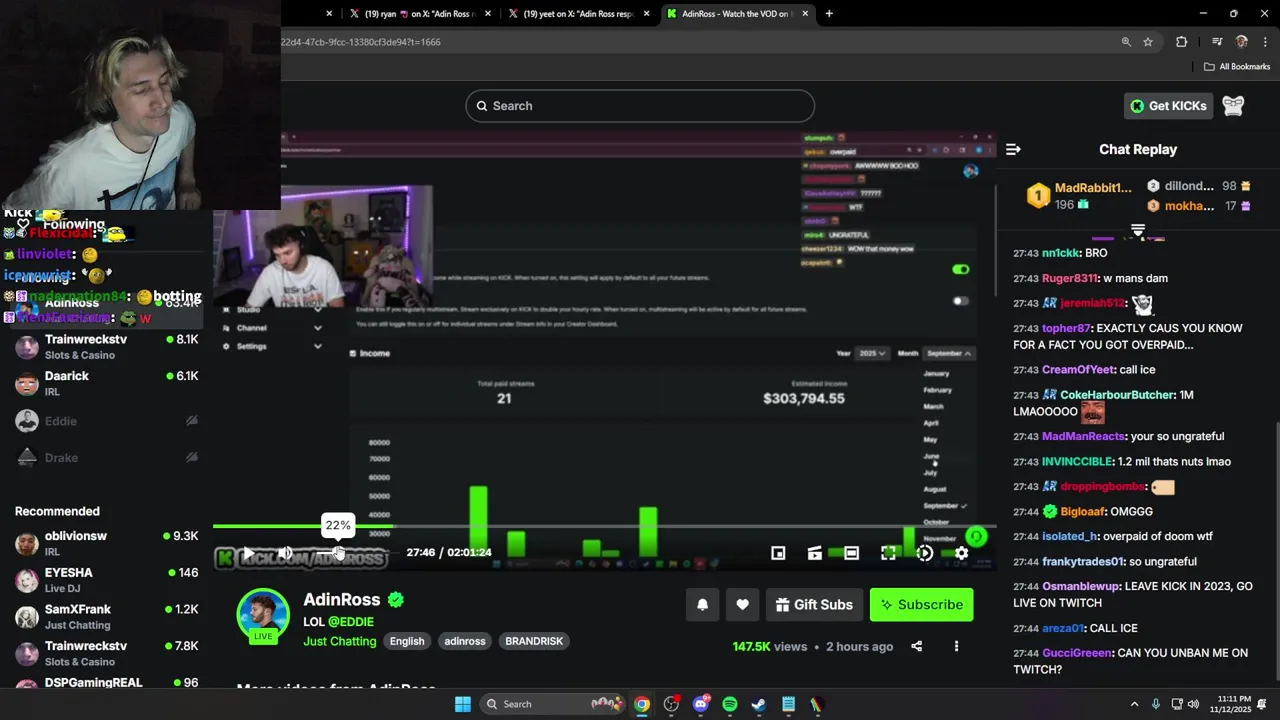Viewport: 1280px width, 720px height.
Task: Open video player settings gear
Action: pyautogui.click(x=961, y=553)
